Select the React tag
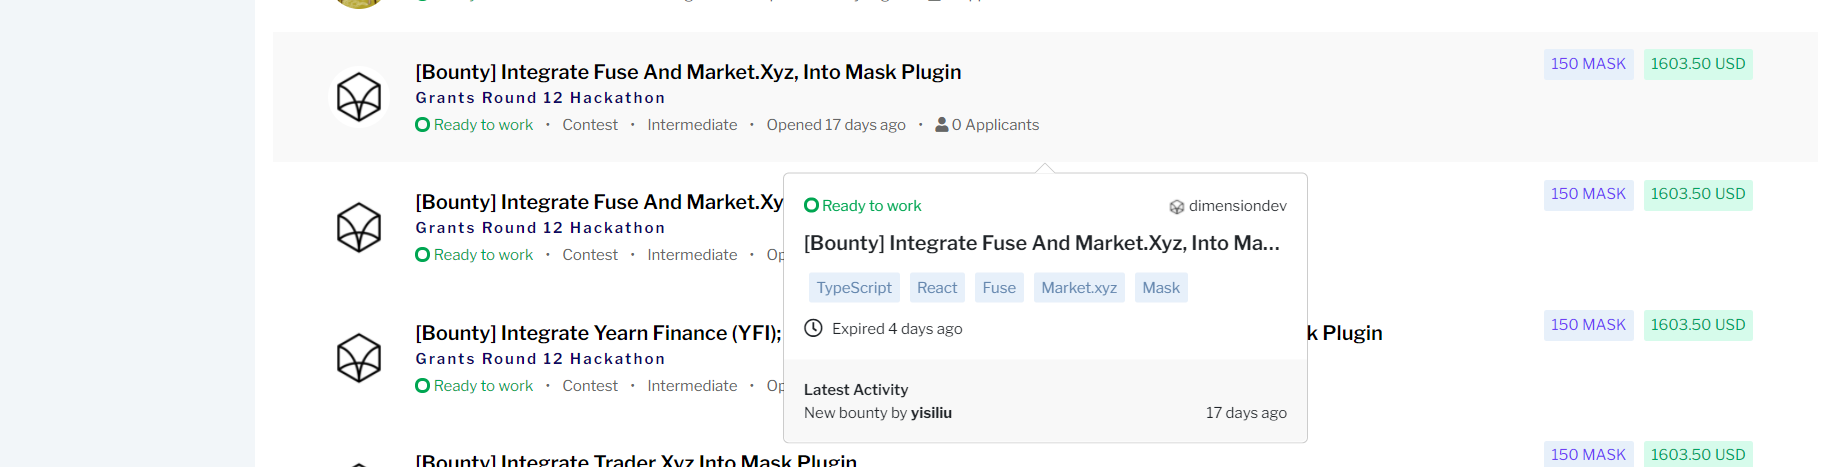The image size is (1826, 467). 937,288
